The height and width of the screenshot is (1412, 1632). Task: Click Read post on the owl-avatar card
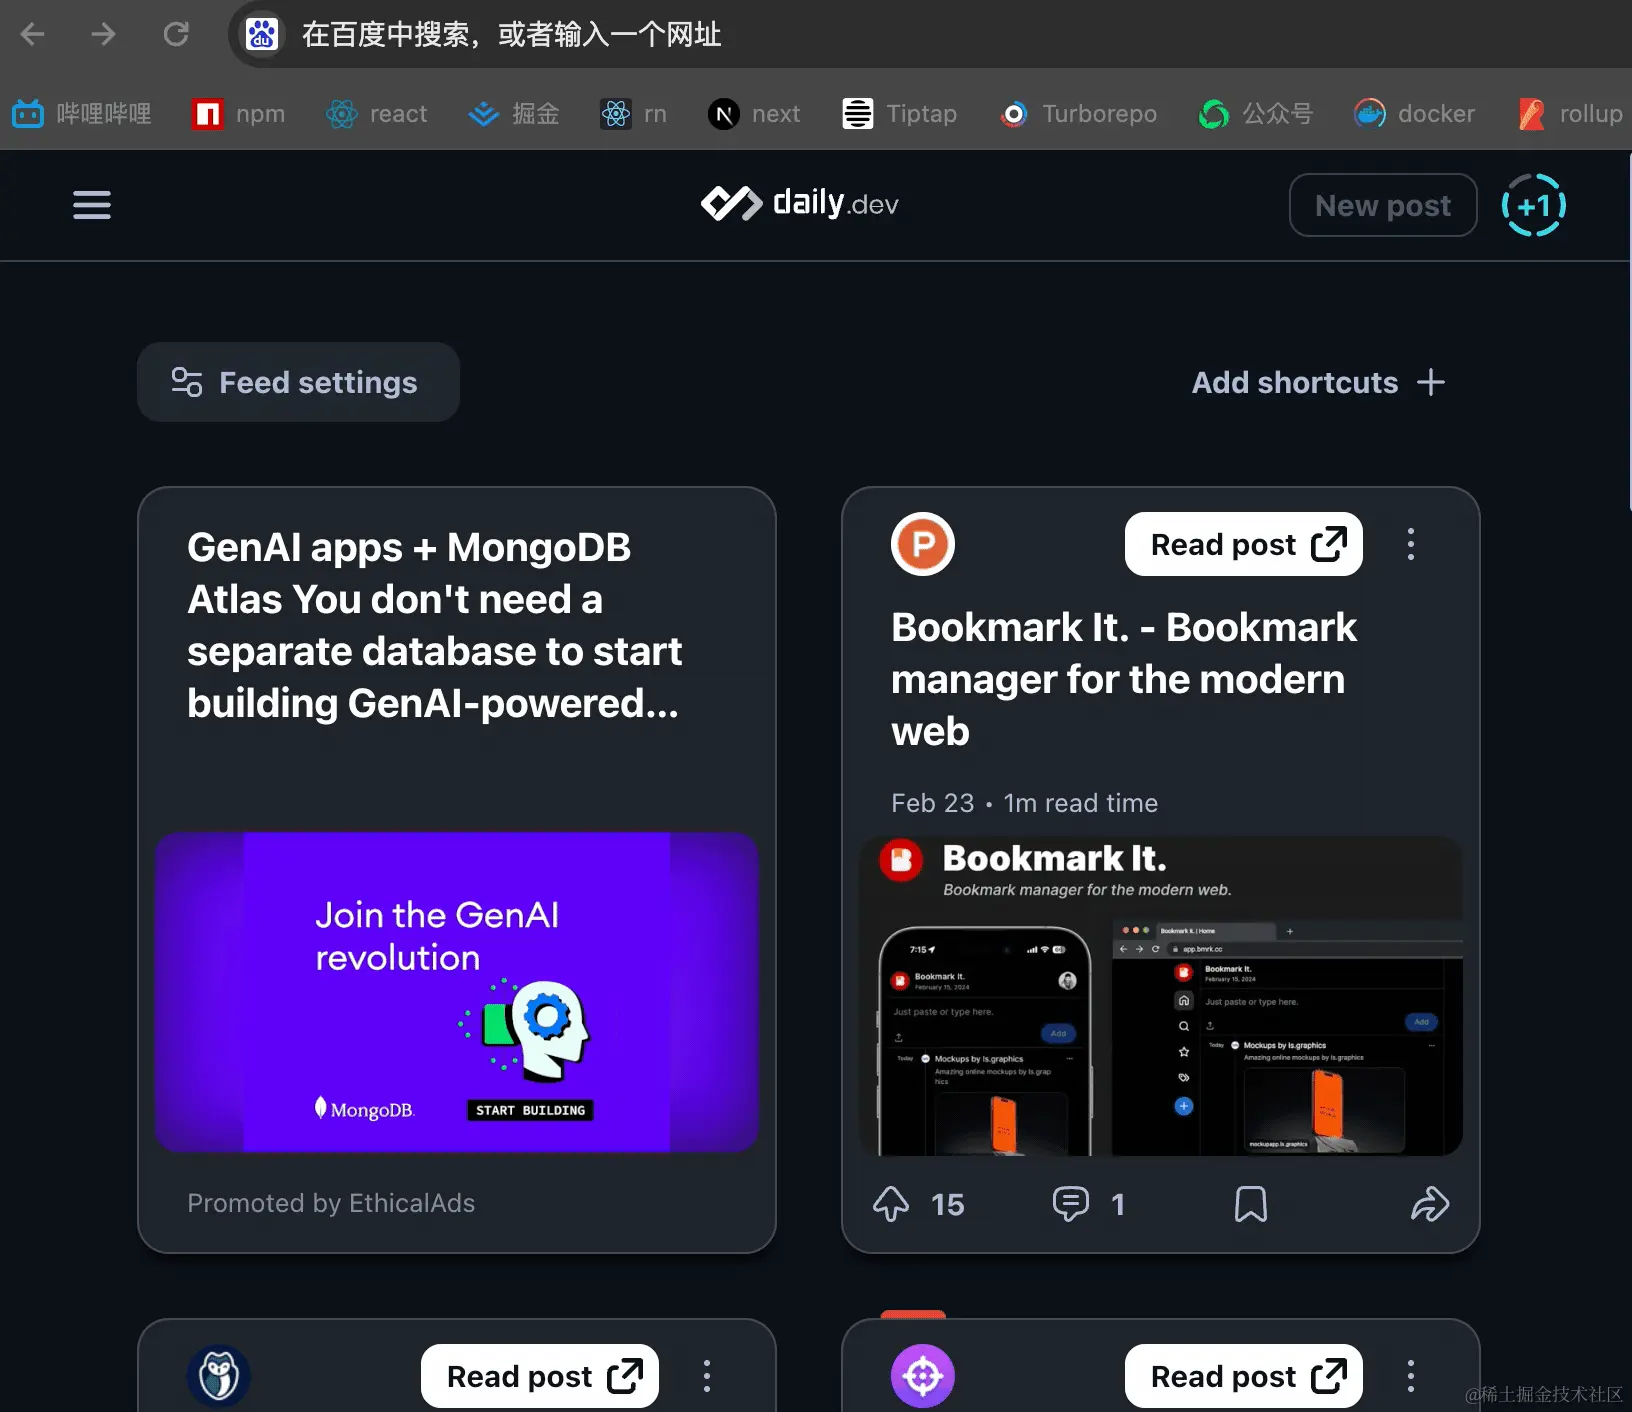tap(540, 1376)
